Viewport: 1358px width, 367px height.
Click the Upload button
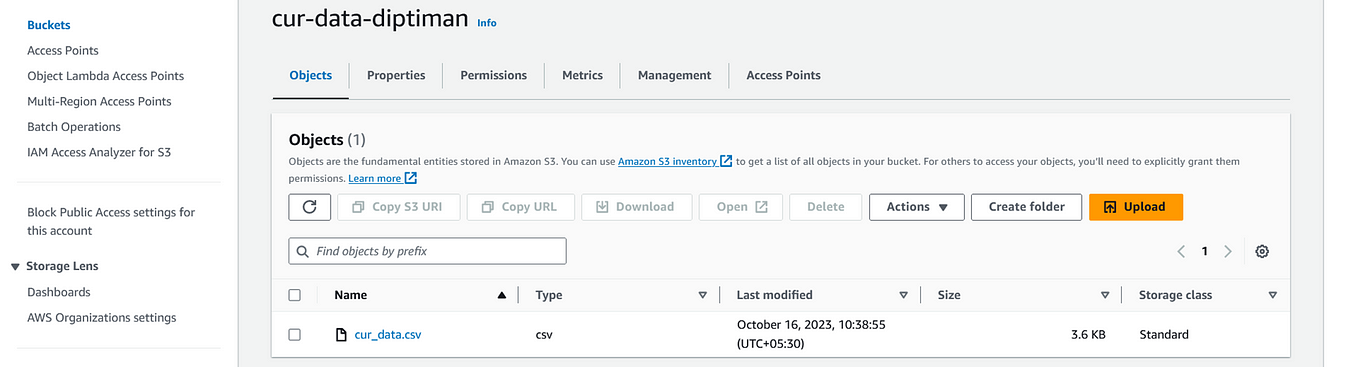click(1136, 207)
